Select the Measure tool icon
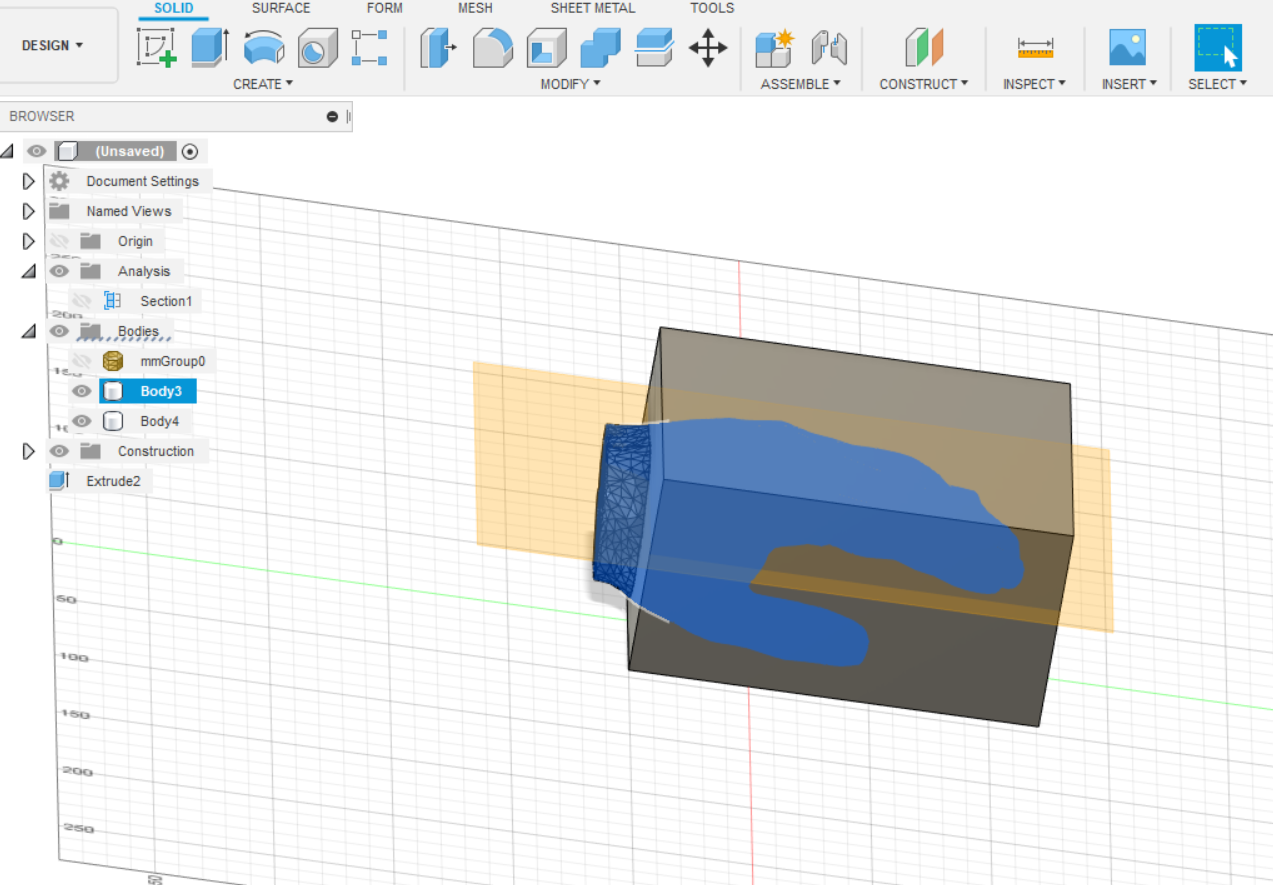 click(1035, 48)
